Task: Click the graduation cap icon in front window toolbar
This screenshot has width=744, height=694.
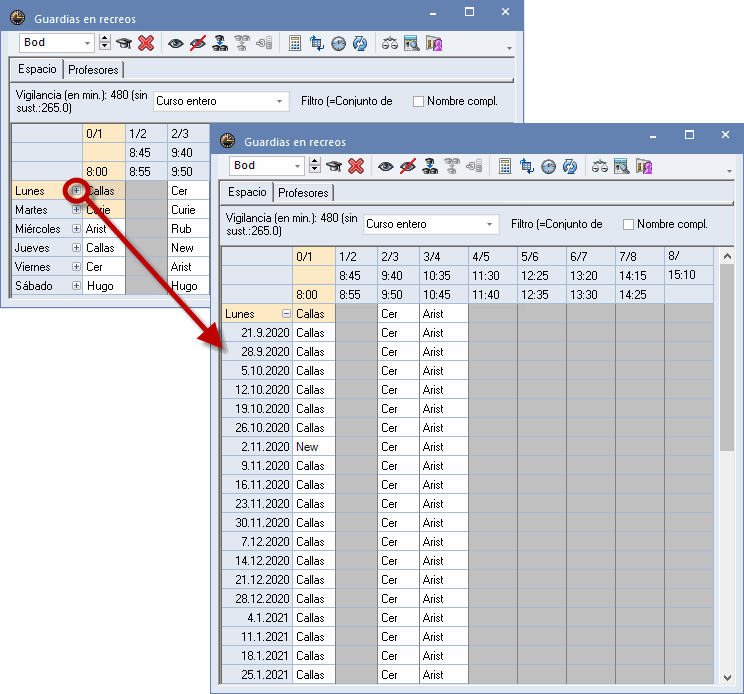Action: pyautogui.click(x=334, y=167)
